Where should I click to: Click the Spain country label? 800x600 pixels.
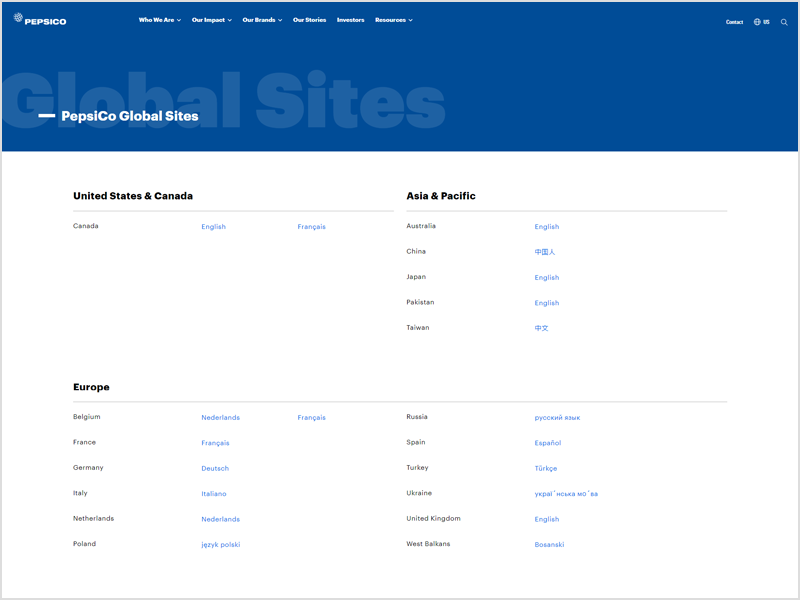coord(416,442)
